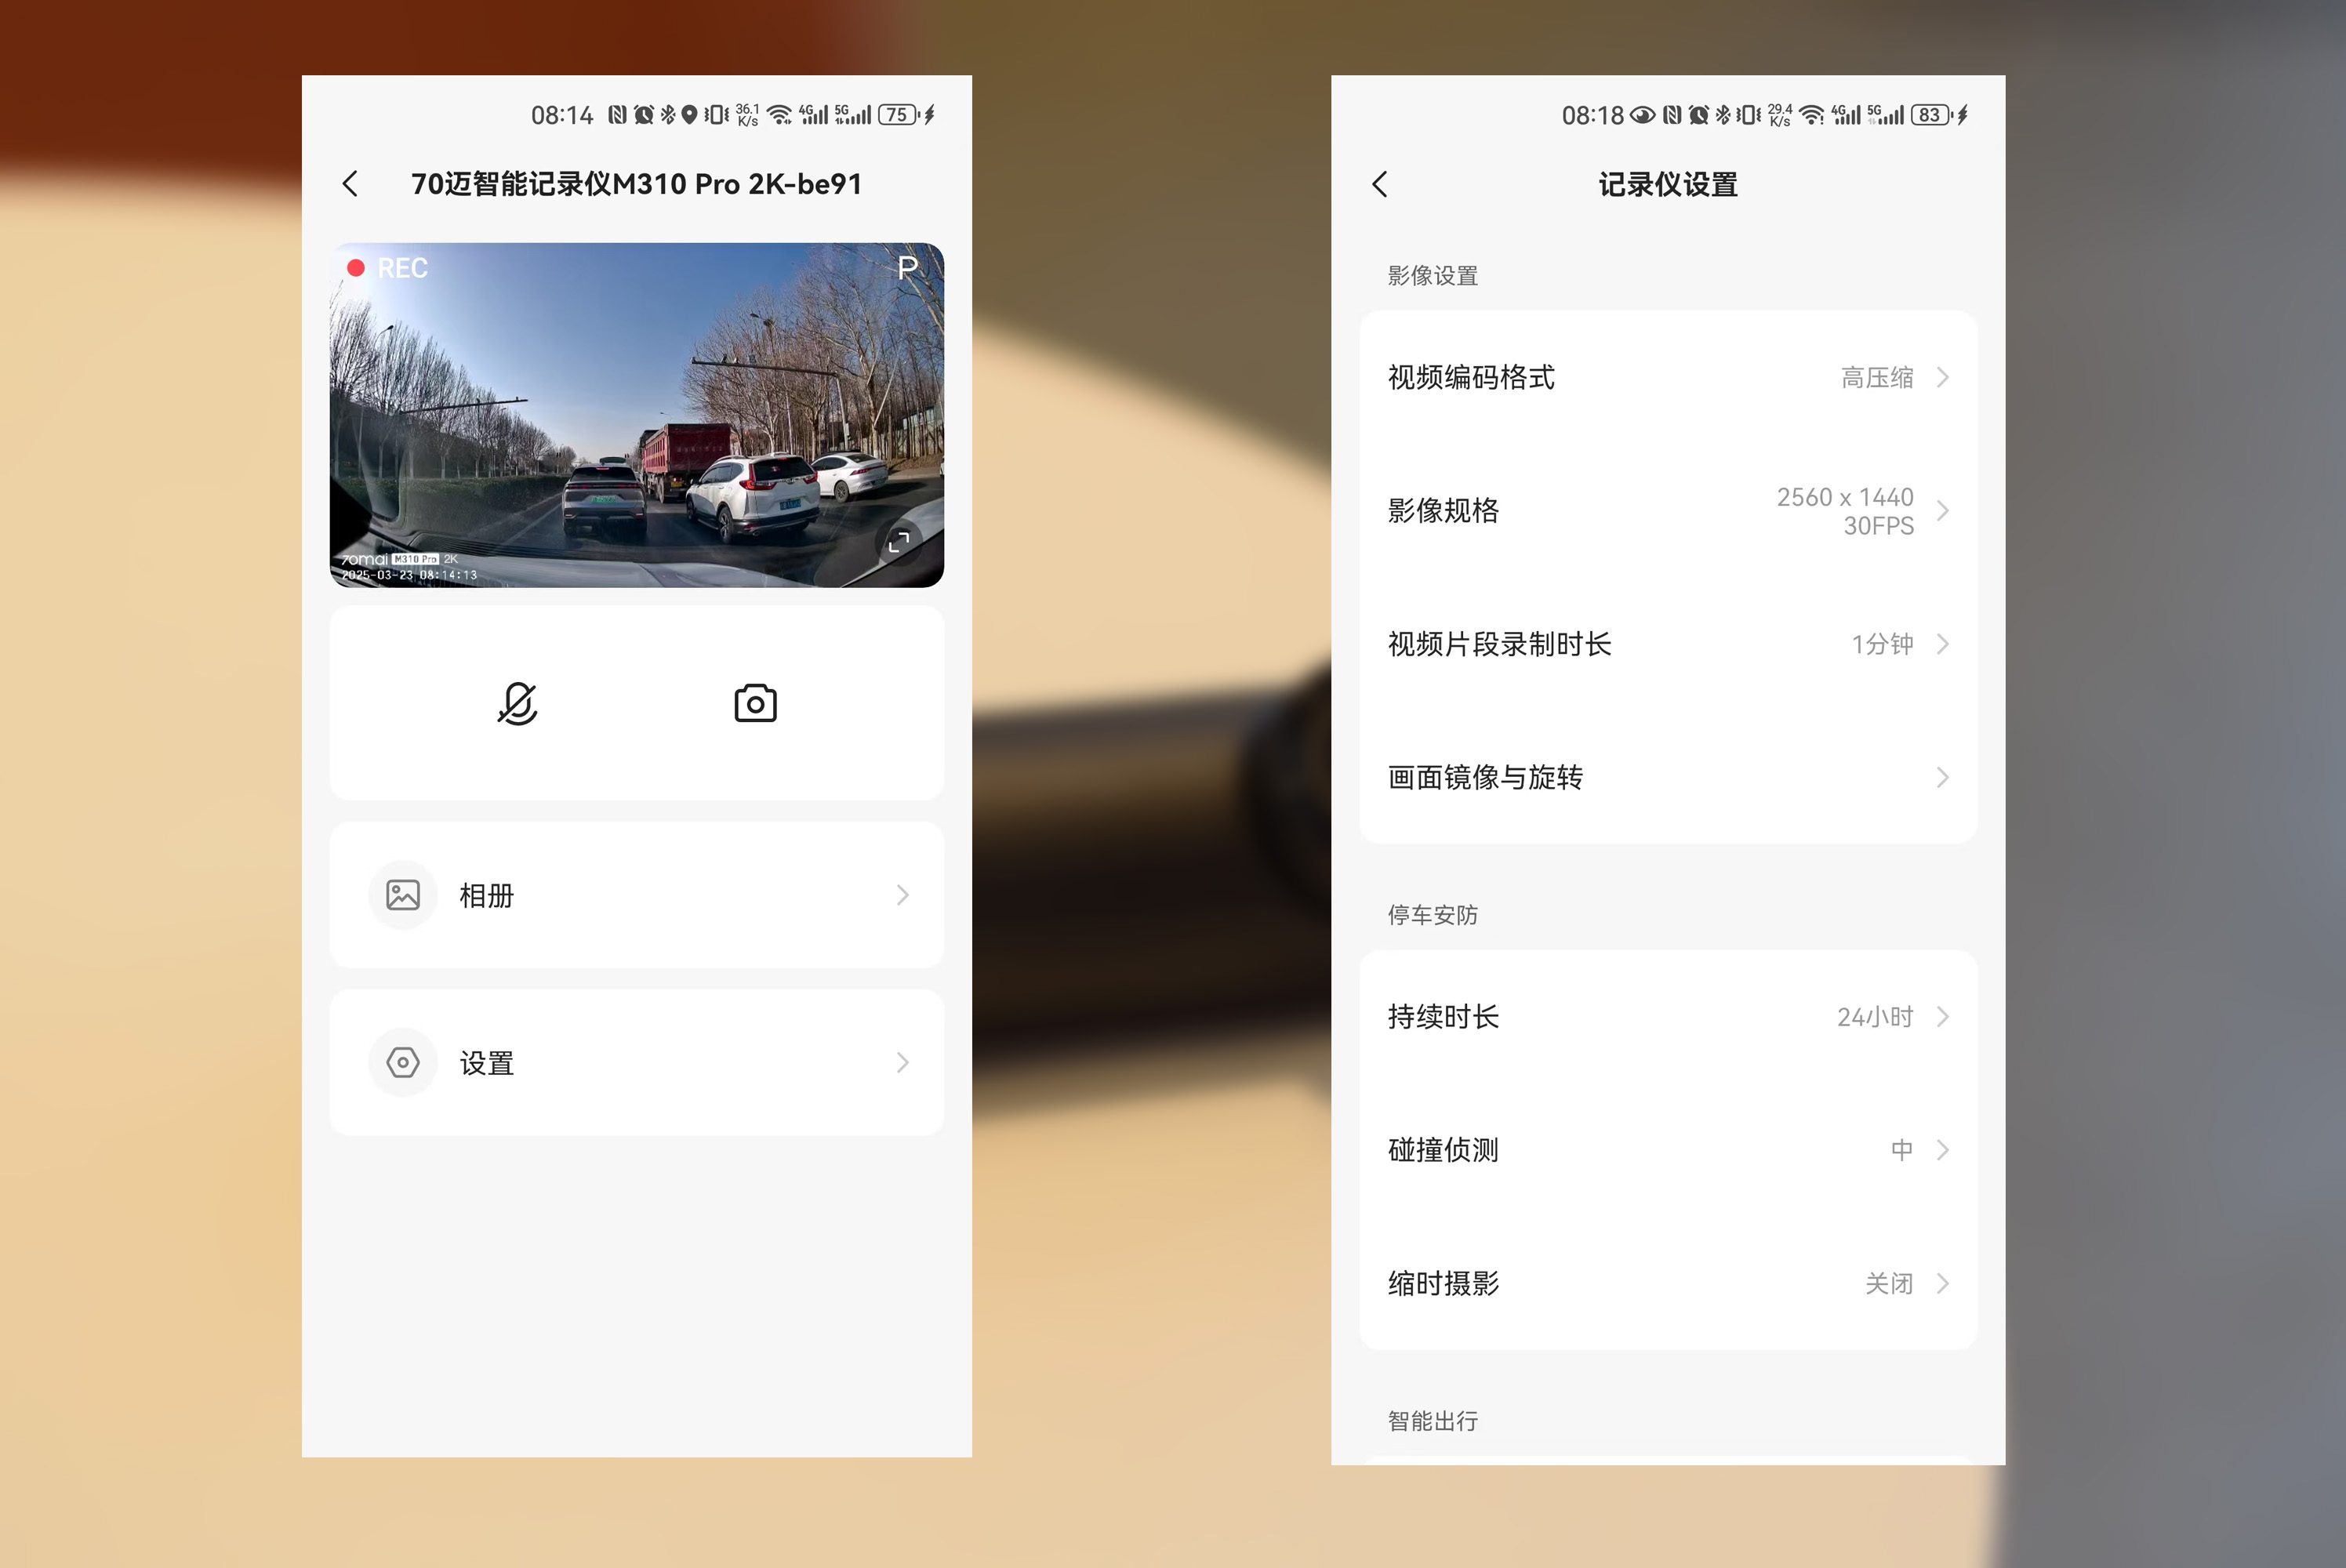Tap the 设置 hexagon gear icon

(x=403, y=1062)
